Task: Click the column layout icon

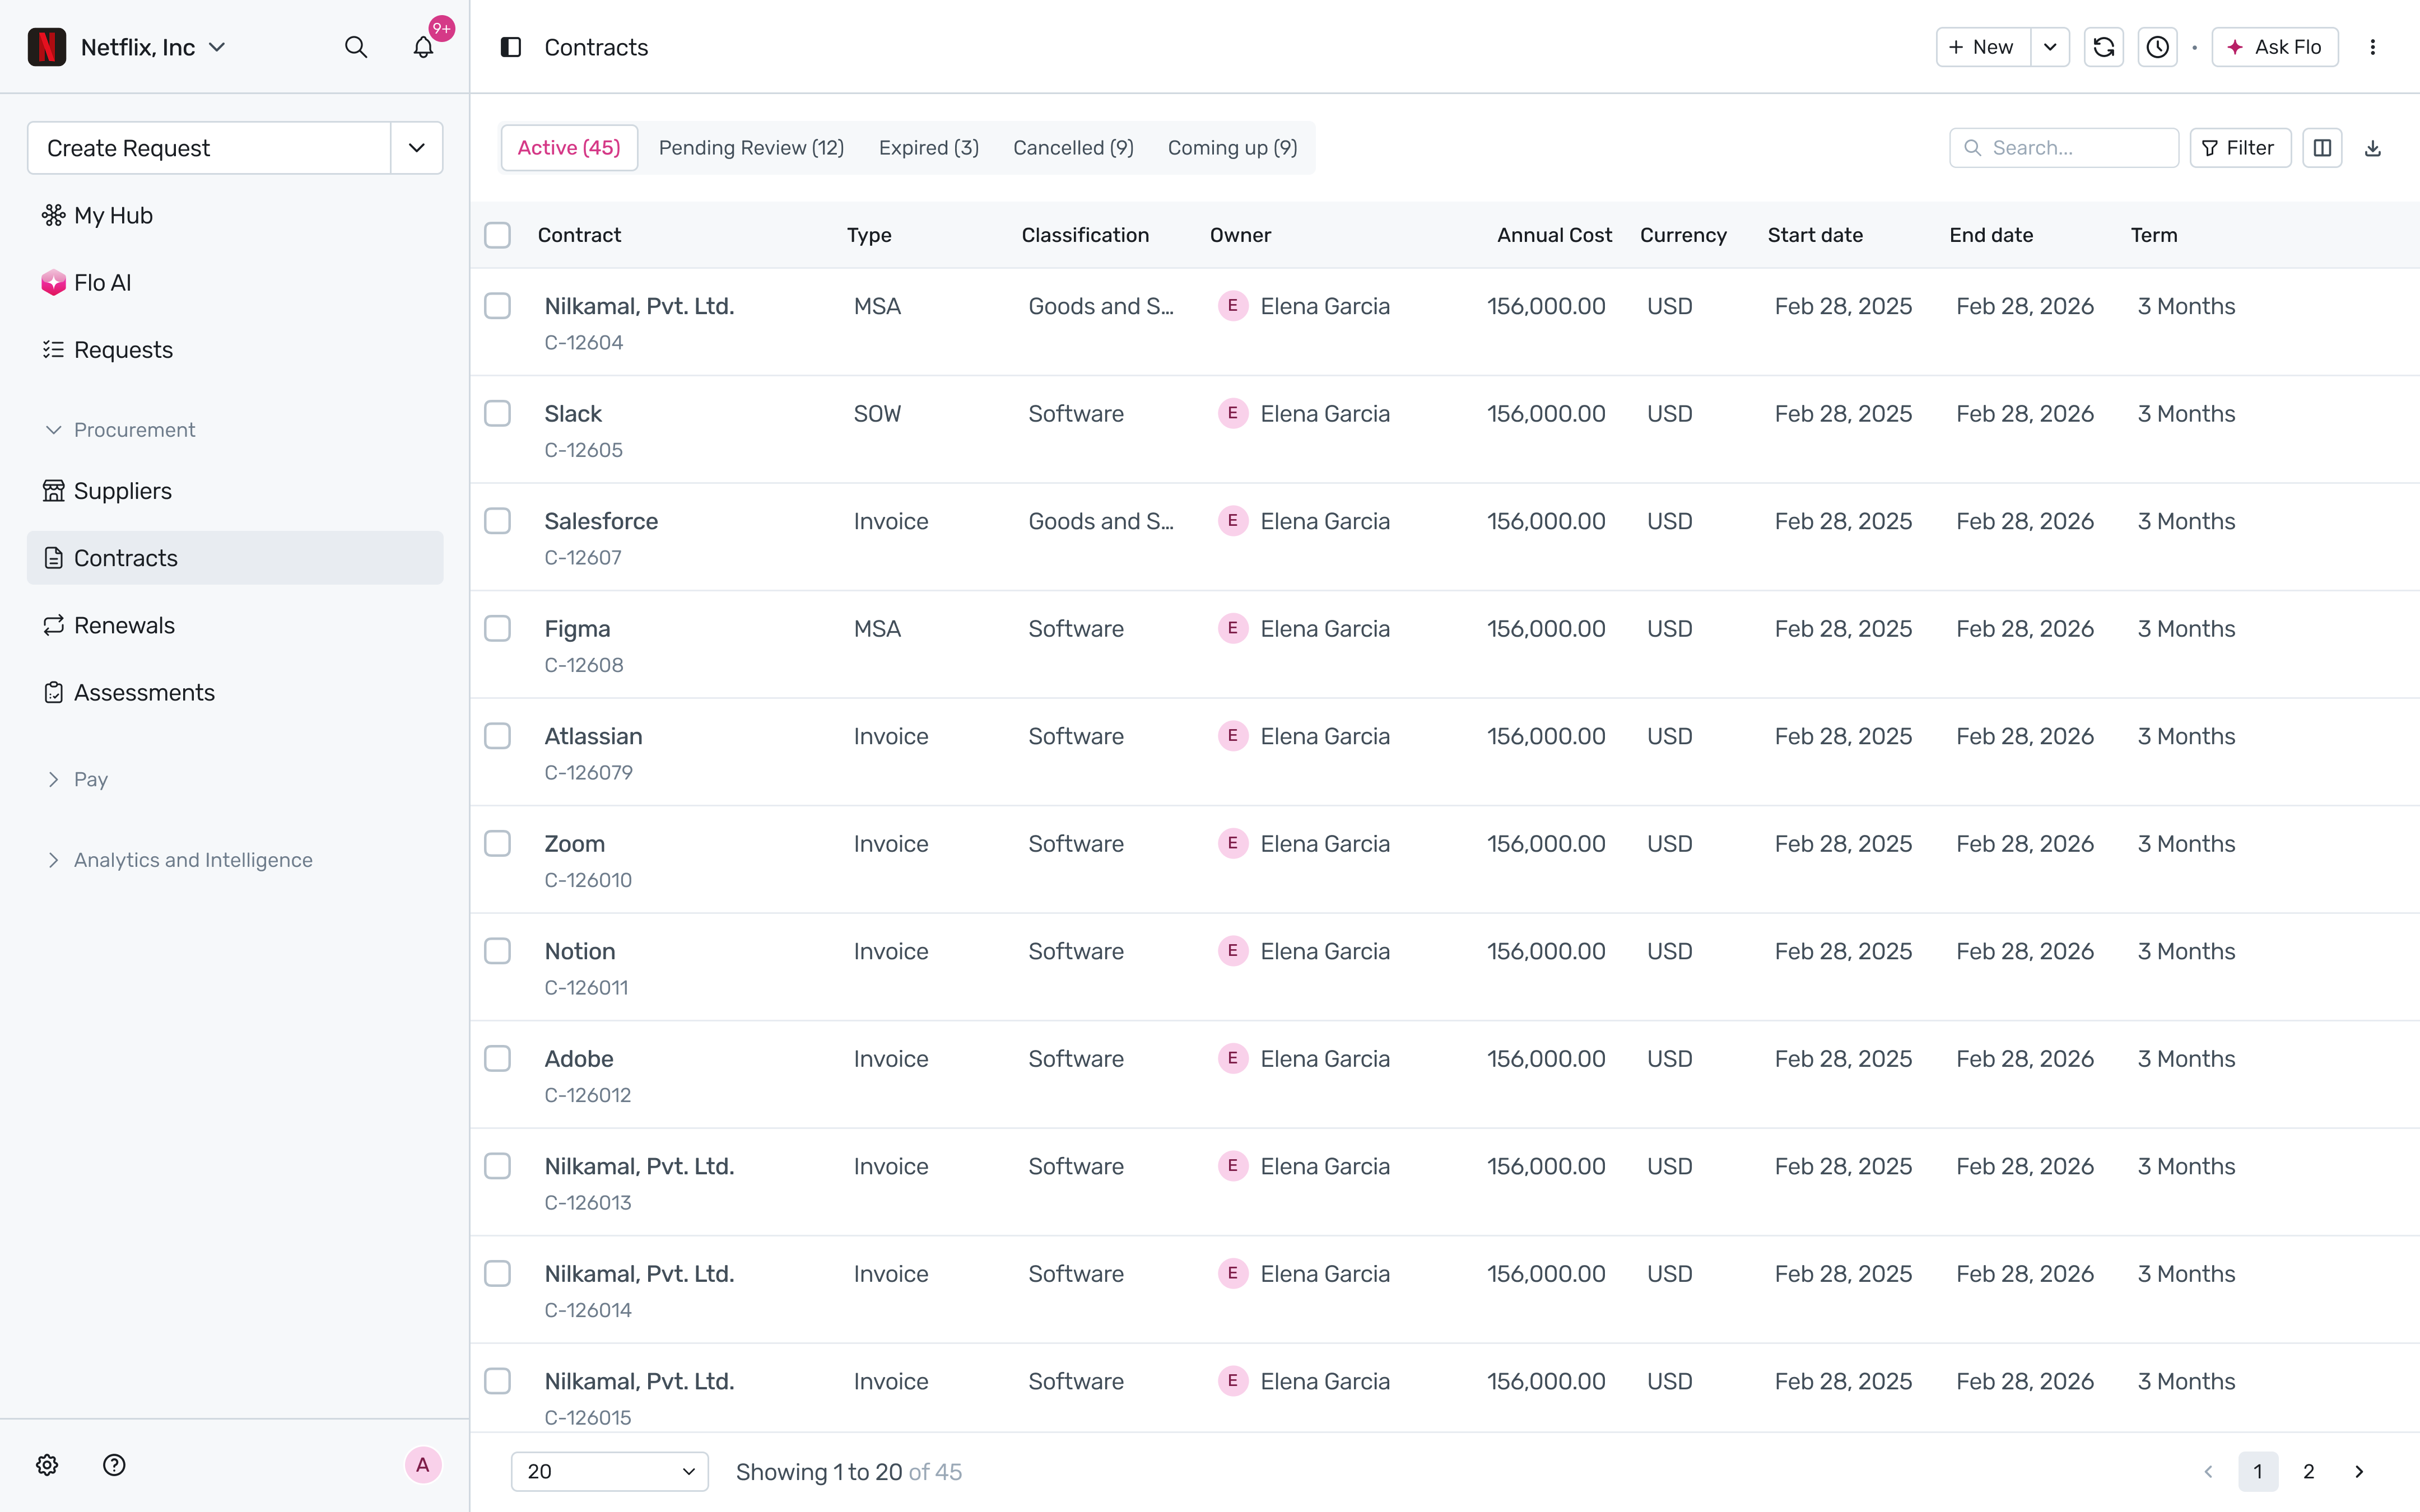Action: pos(2323,148)
